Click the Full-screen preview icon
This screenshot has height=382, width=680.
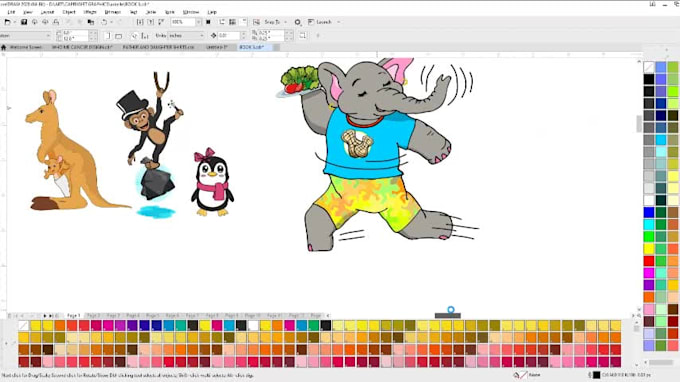click(208, 22)
